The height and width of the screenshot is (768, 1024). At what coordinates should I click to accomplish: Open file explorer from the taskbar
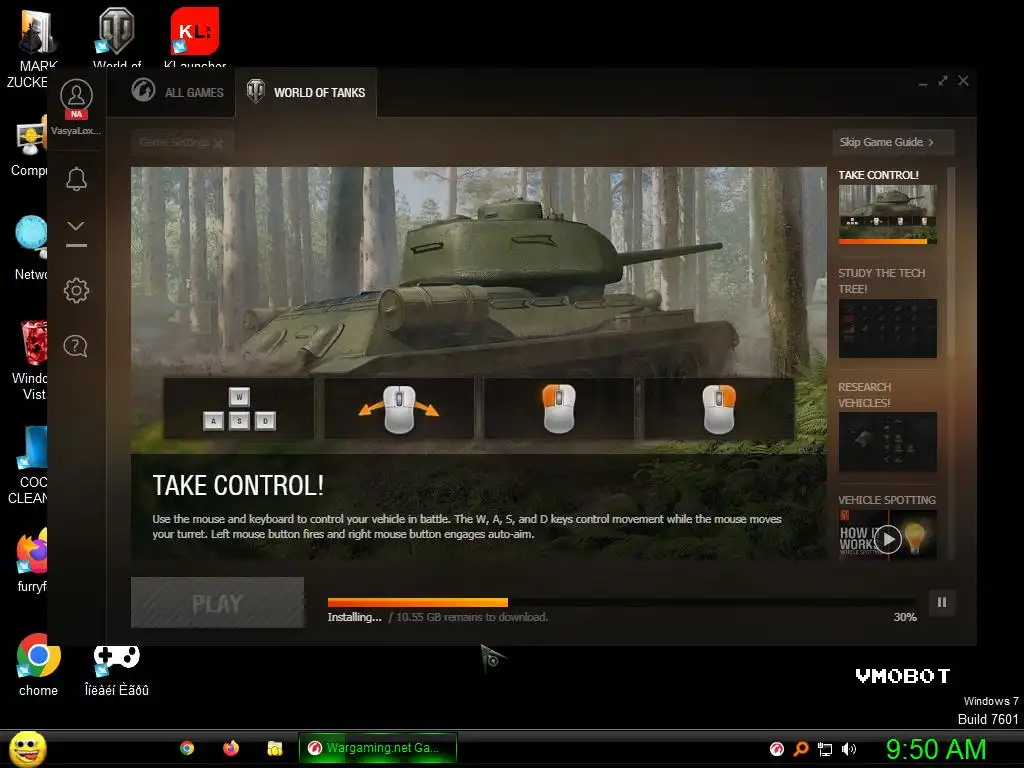(x=274, y=748)
